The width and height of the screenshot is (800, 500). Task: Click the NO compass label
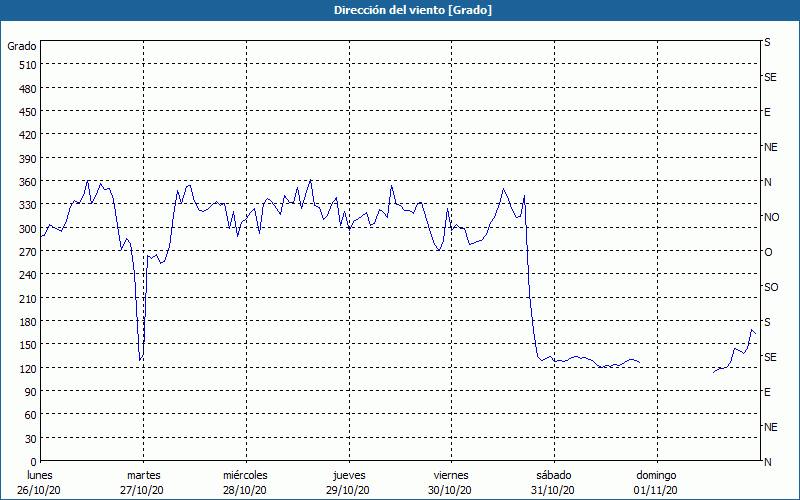771,217
